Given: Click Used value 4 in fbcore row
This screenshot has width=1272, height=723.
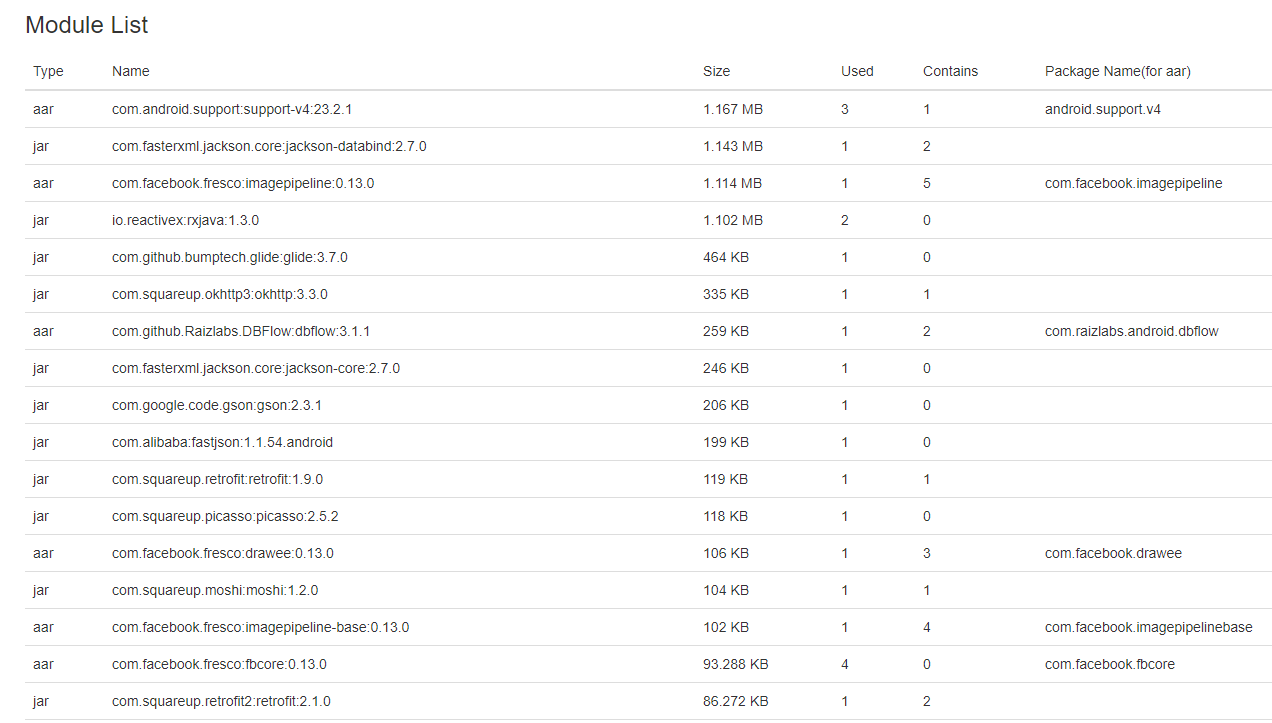Looking at the screenshot, I should (x=845, y=664).
